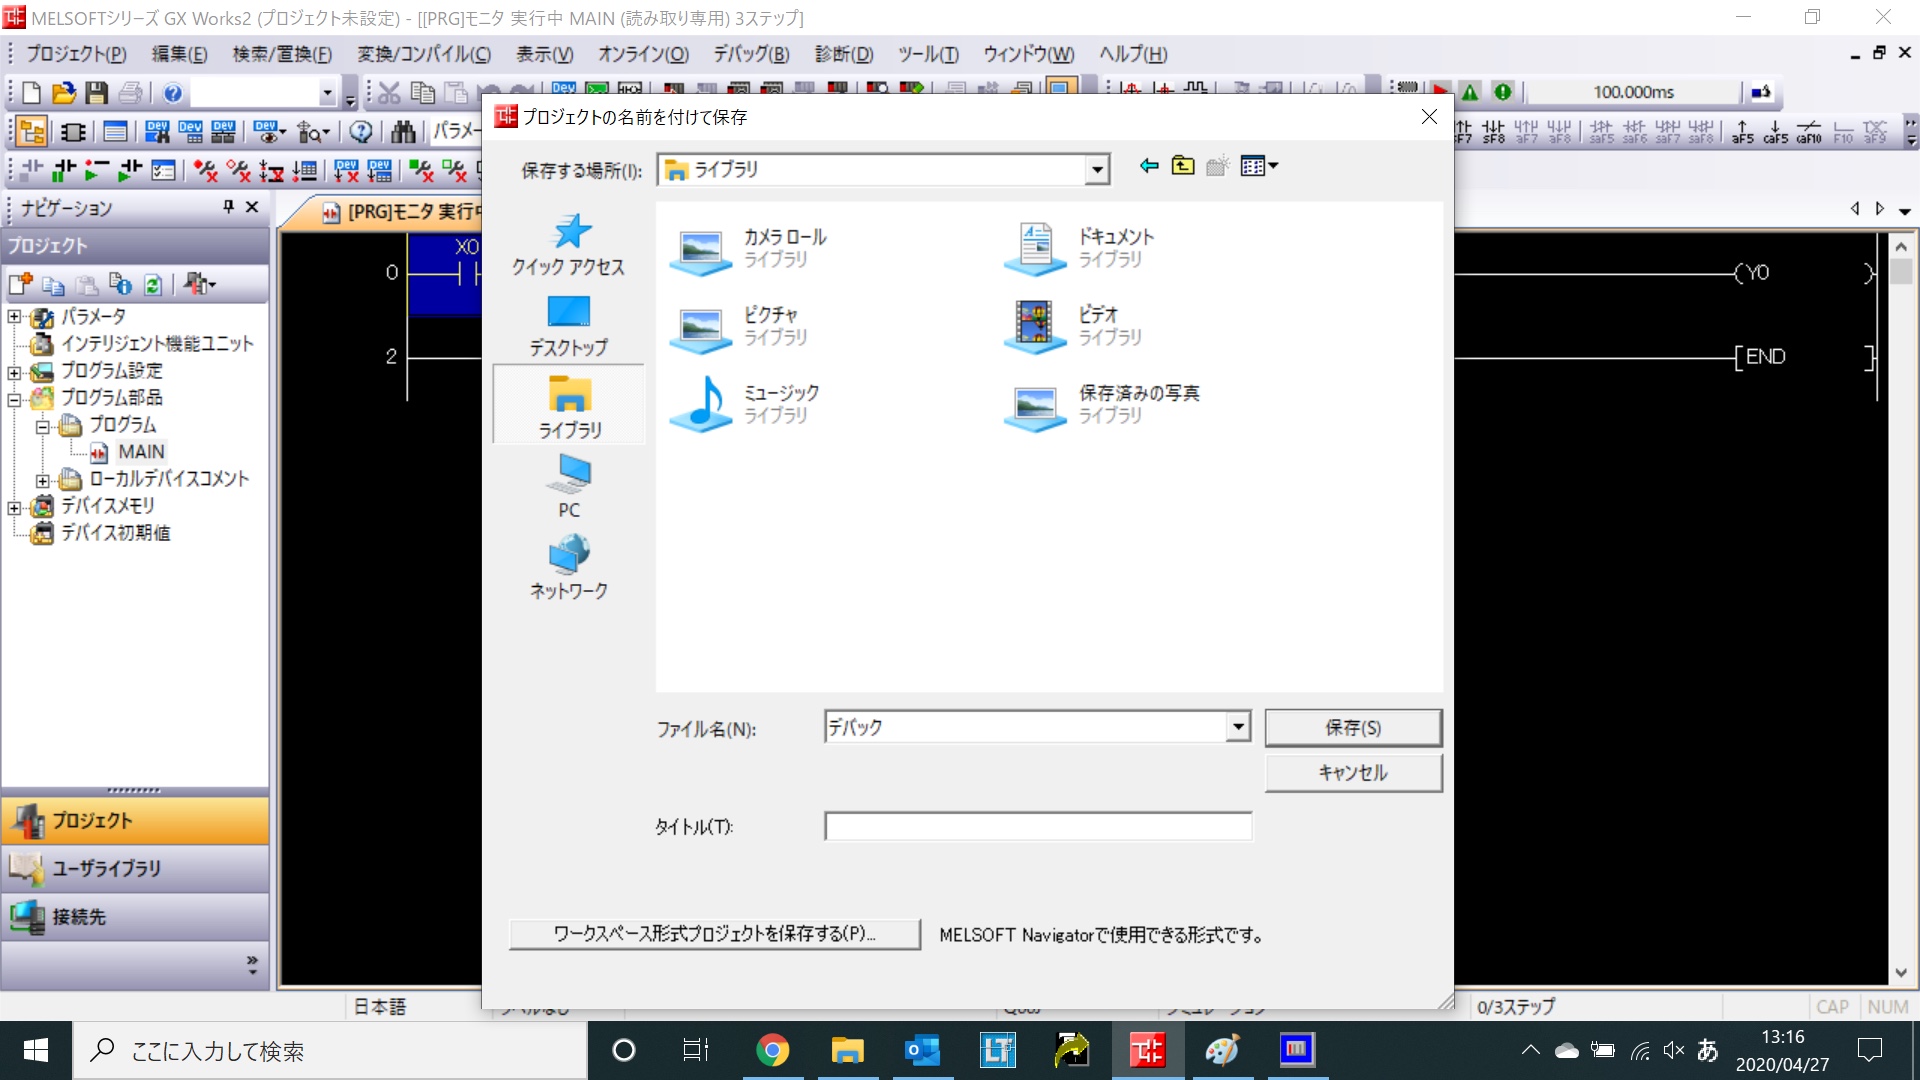Expand the デバイスメモリ tree node

[14, 508]
